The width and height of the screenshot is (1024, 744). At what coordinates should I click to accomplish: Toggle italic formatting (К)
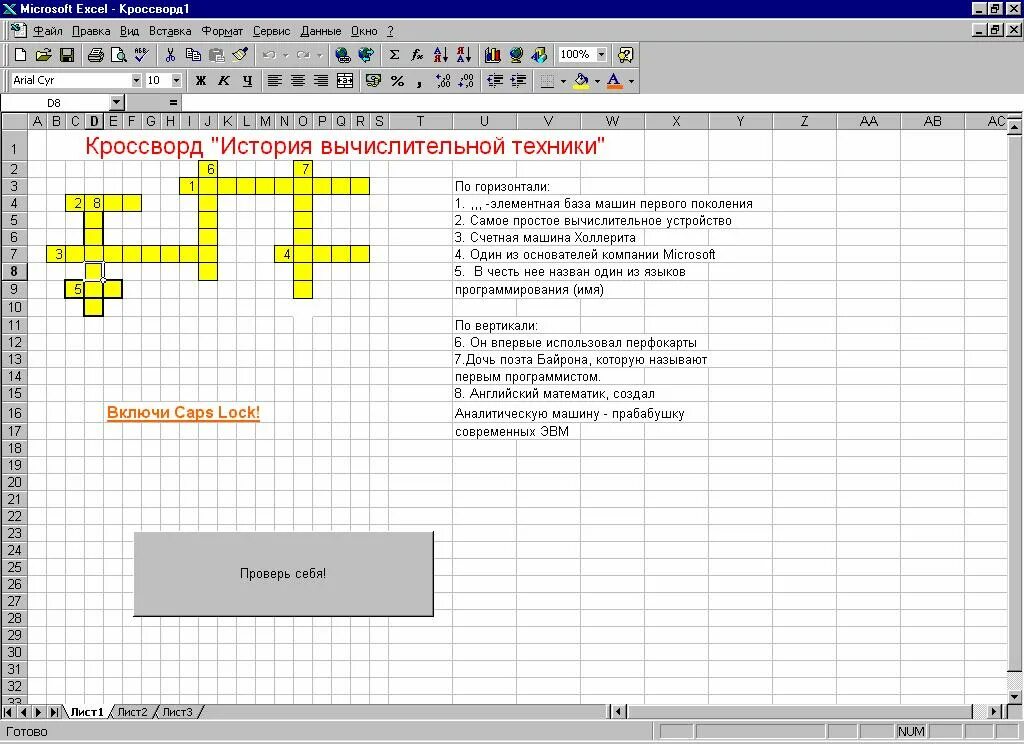pyautogui.click(x=223, y=80)
